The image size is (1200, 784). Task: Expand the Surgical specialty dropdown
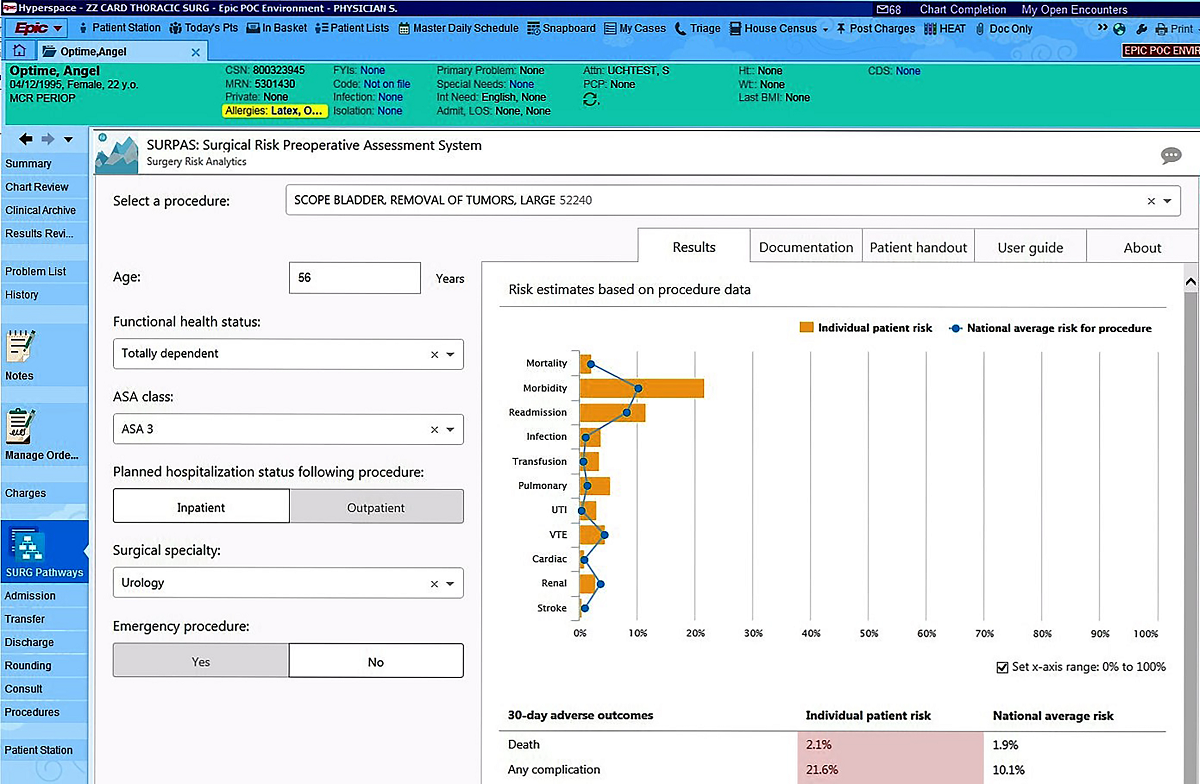click(x=450, y=584)
